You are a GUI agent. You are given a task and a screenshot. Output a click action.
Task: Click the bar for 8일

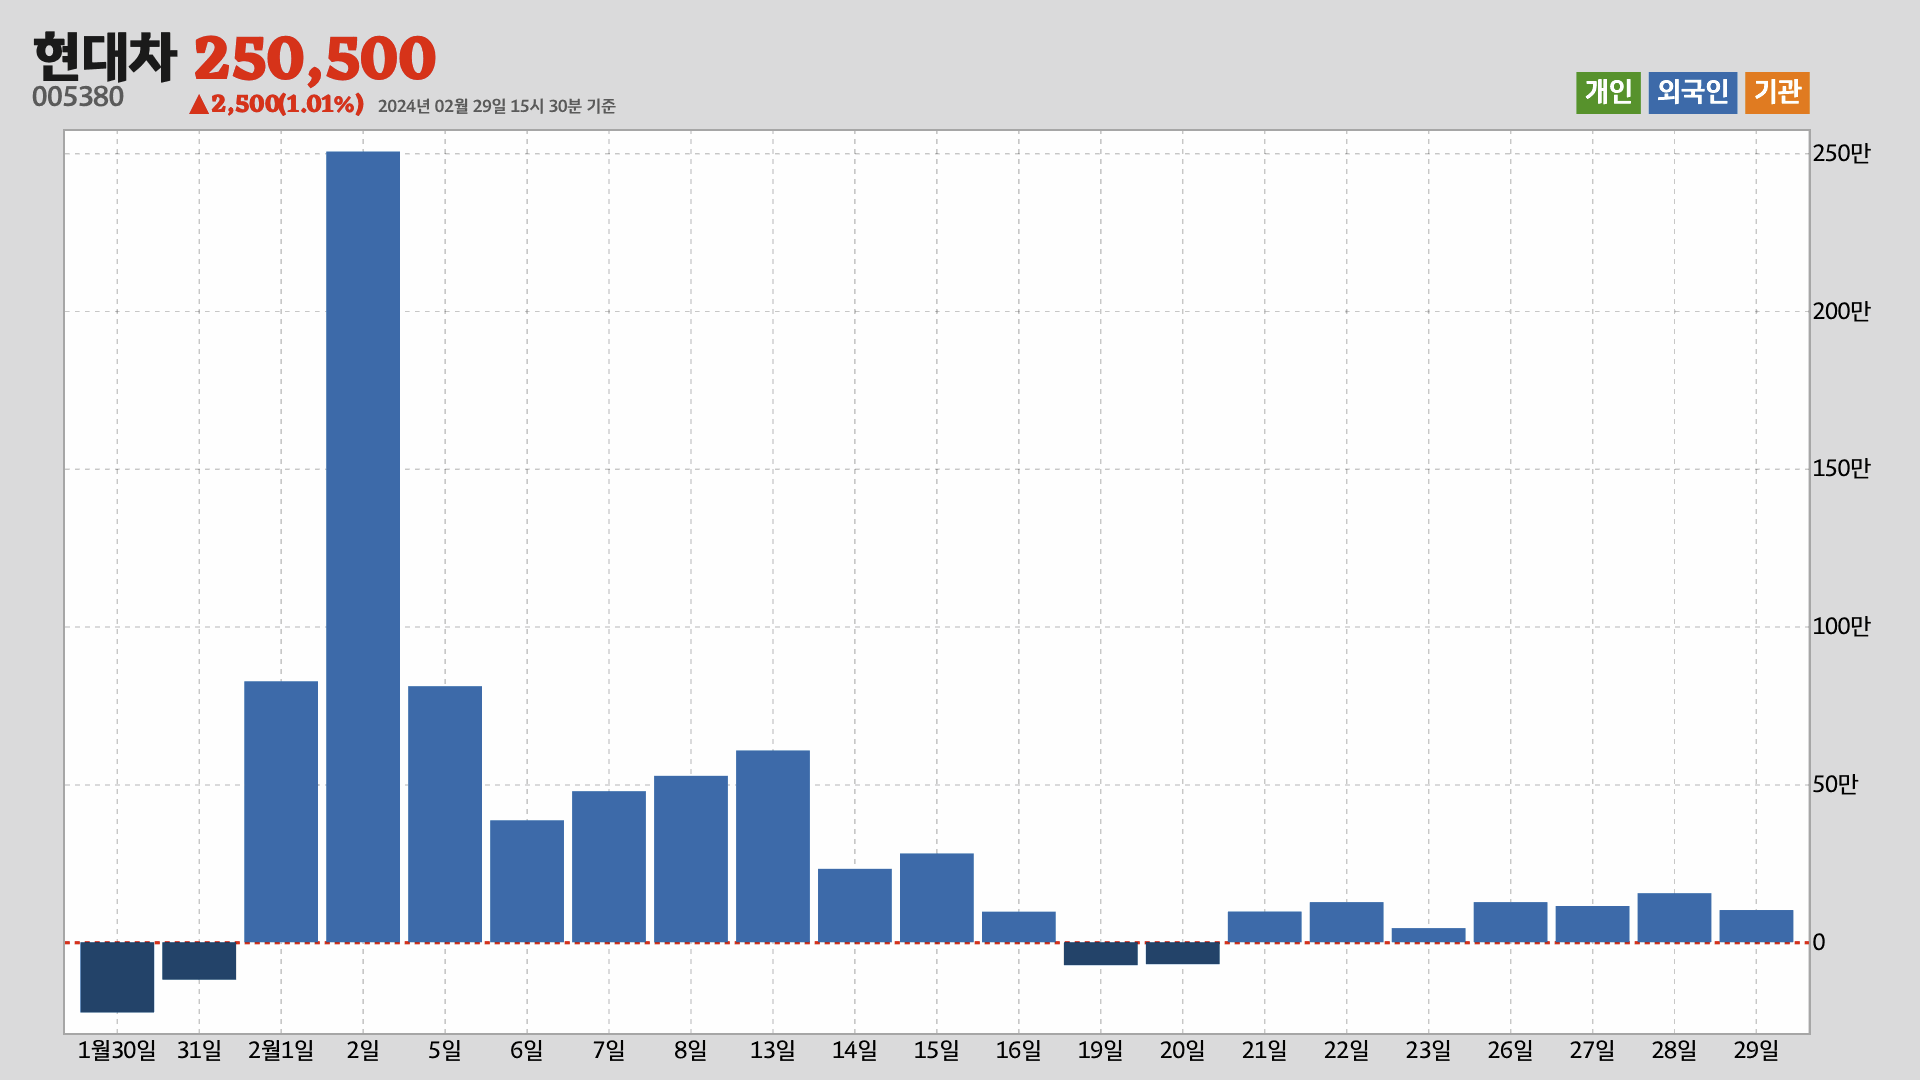click(691, 859)
